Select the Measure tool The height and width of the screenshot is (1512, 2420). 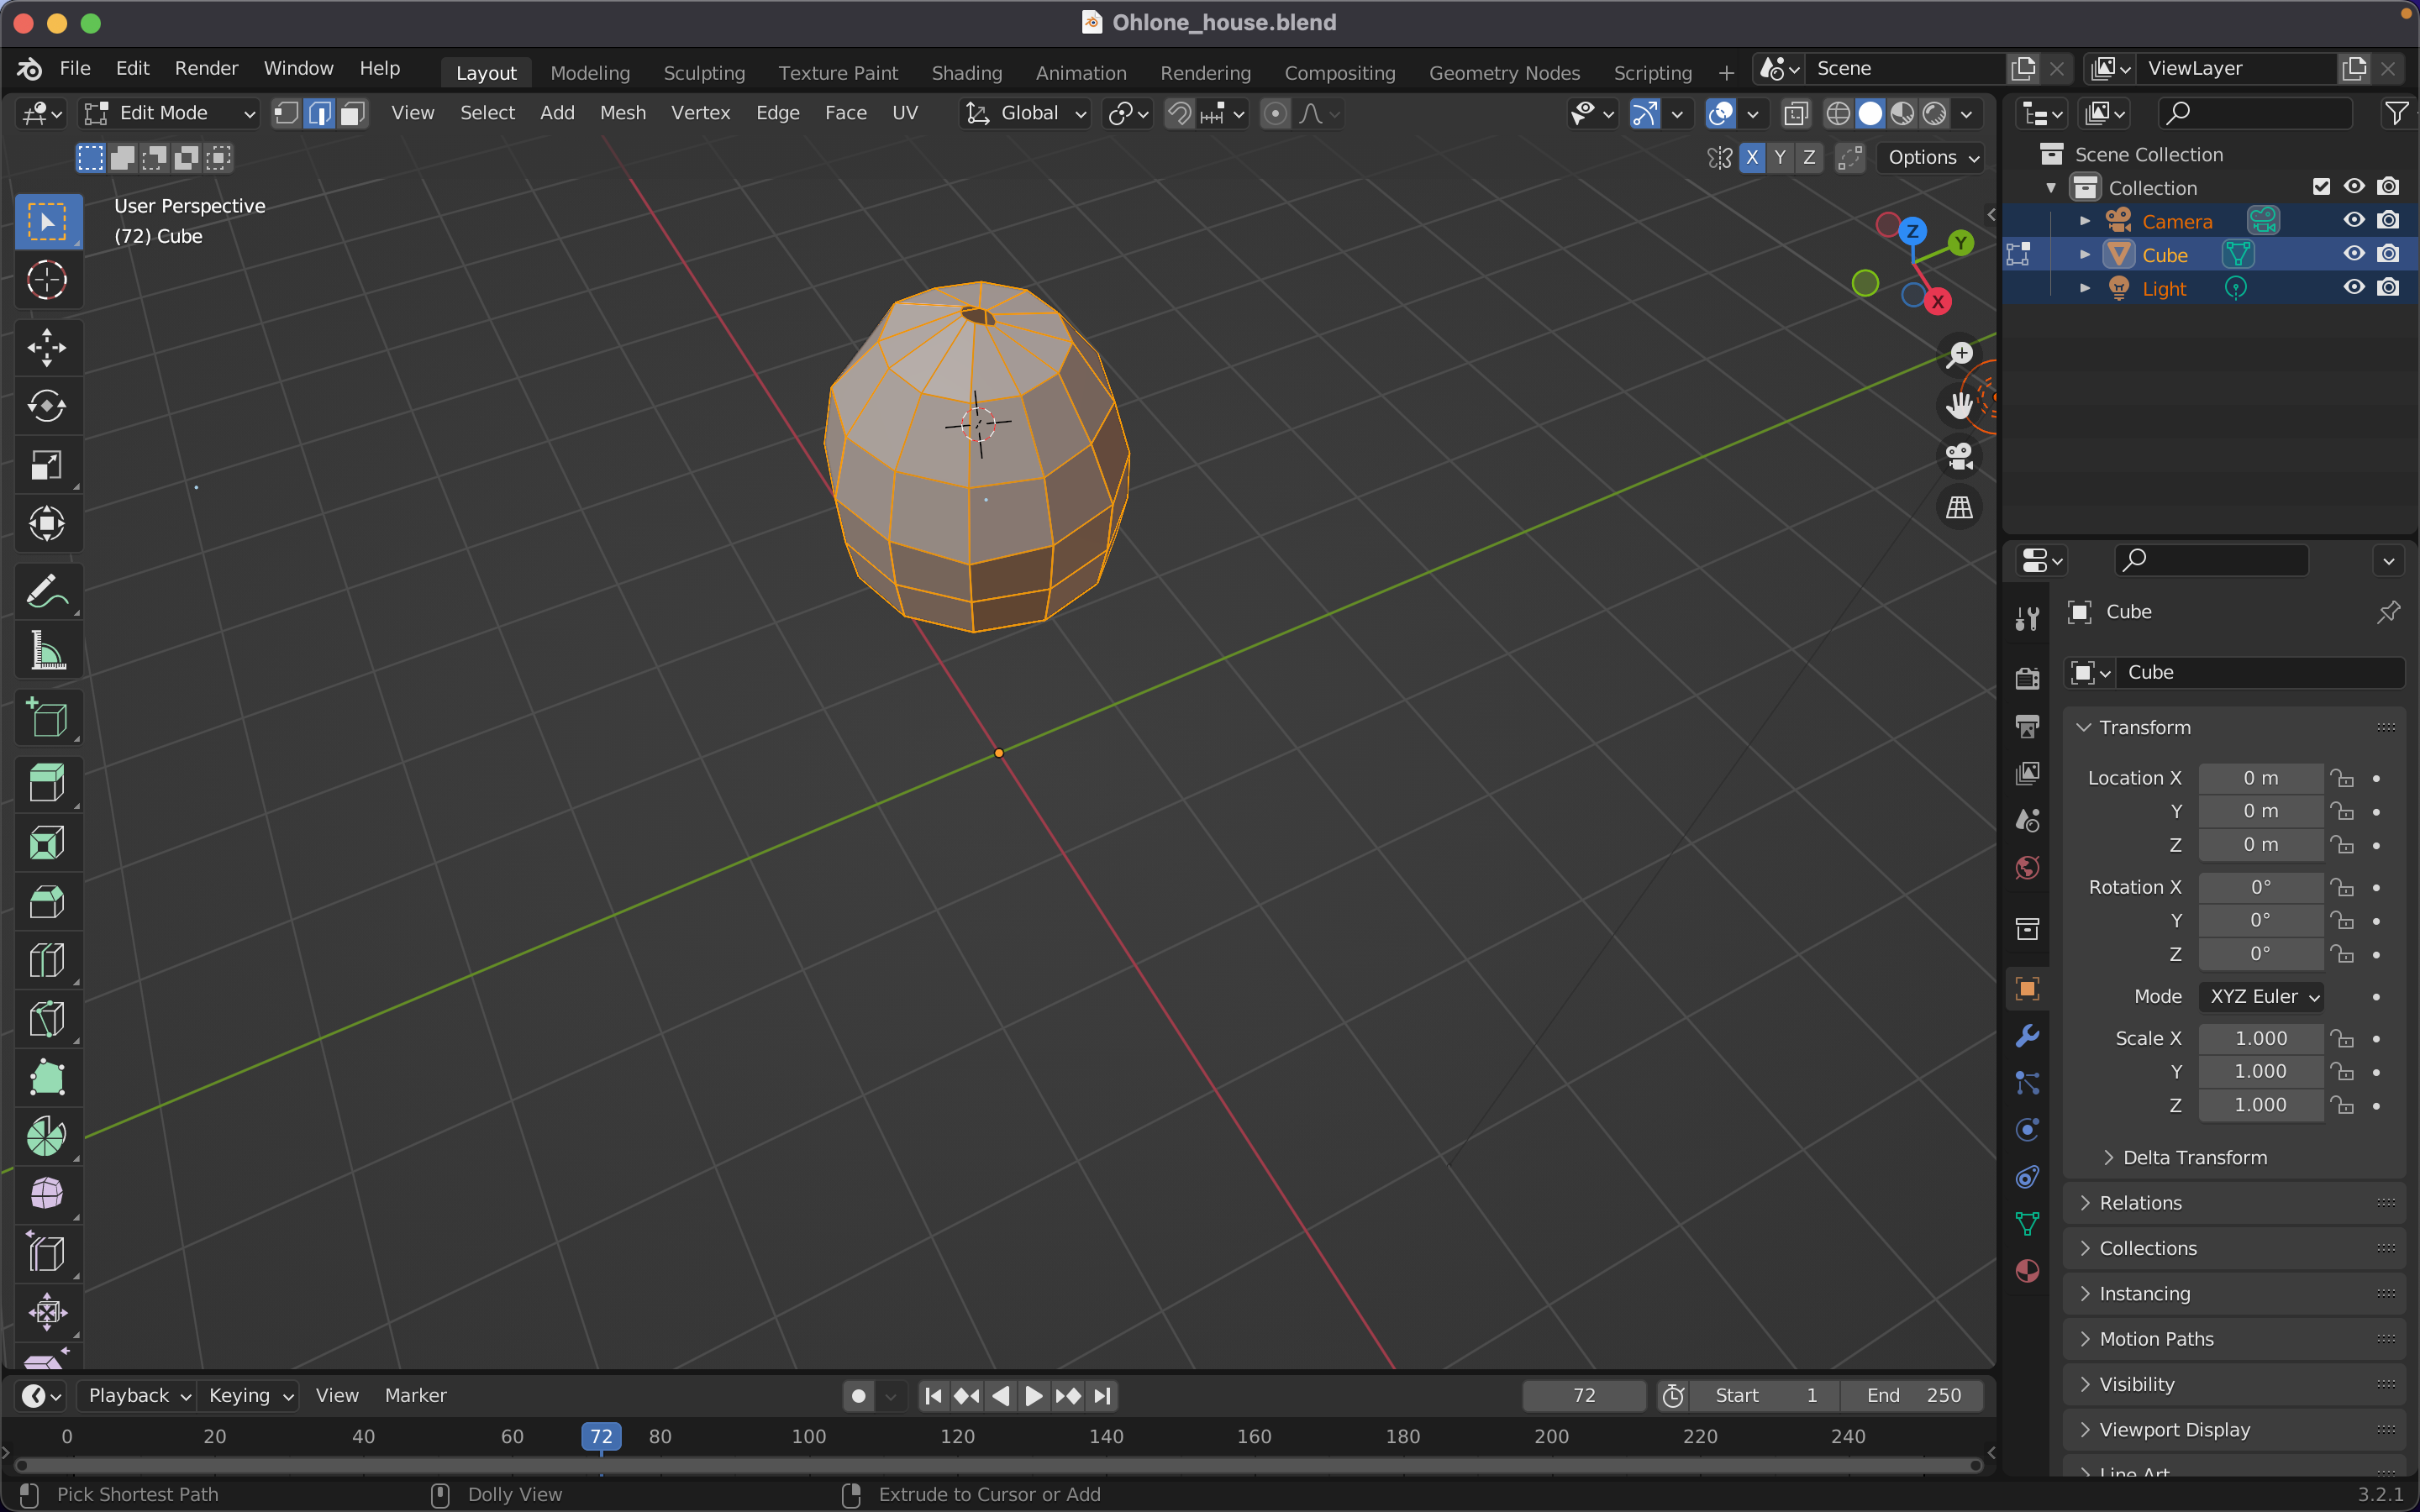(46, 651)
